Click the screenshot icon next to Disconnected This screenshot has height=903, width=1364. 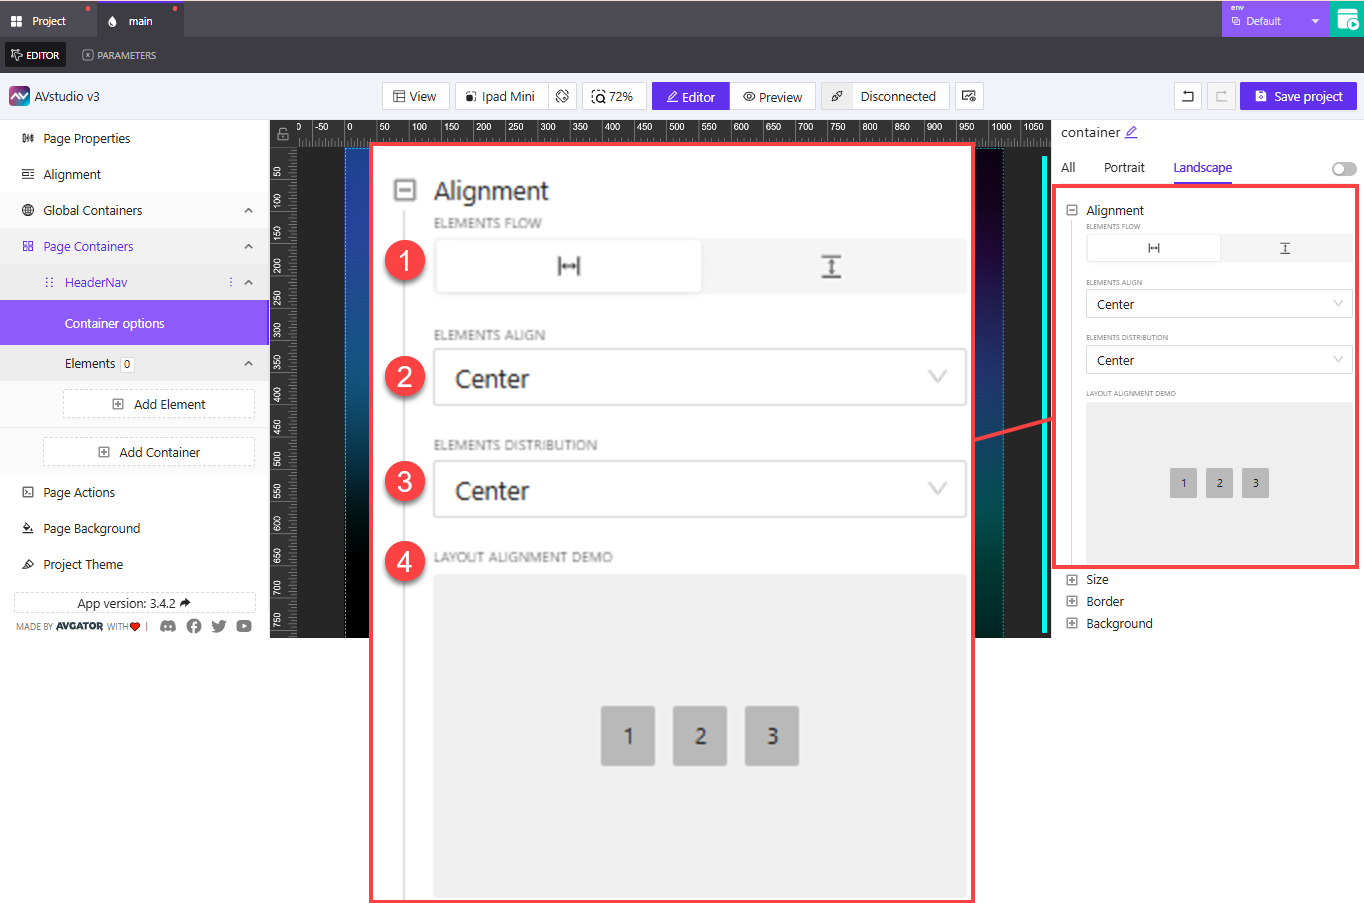969,96
